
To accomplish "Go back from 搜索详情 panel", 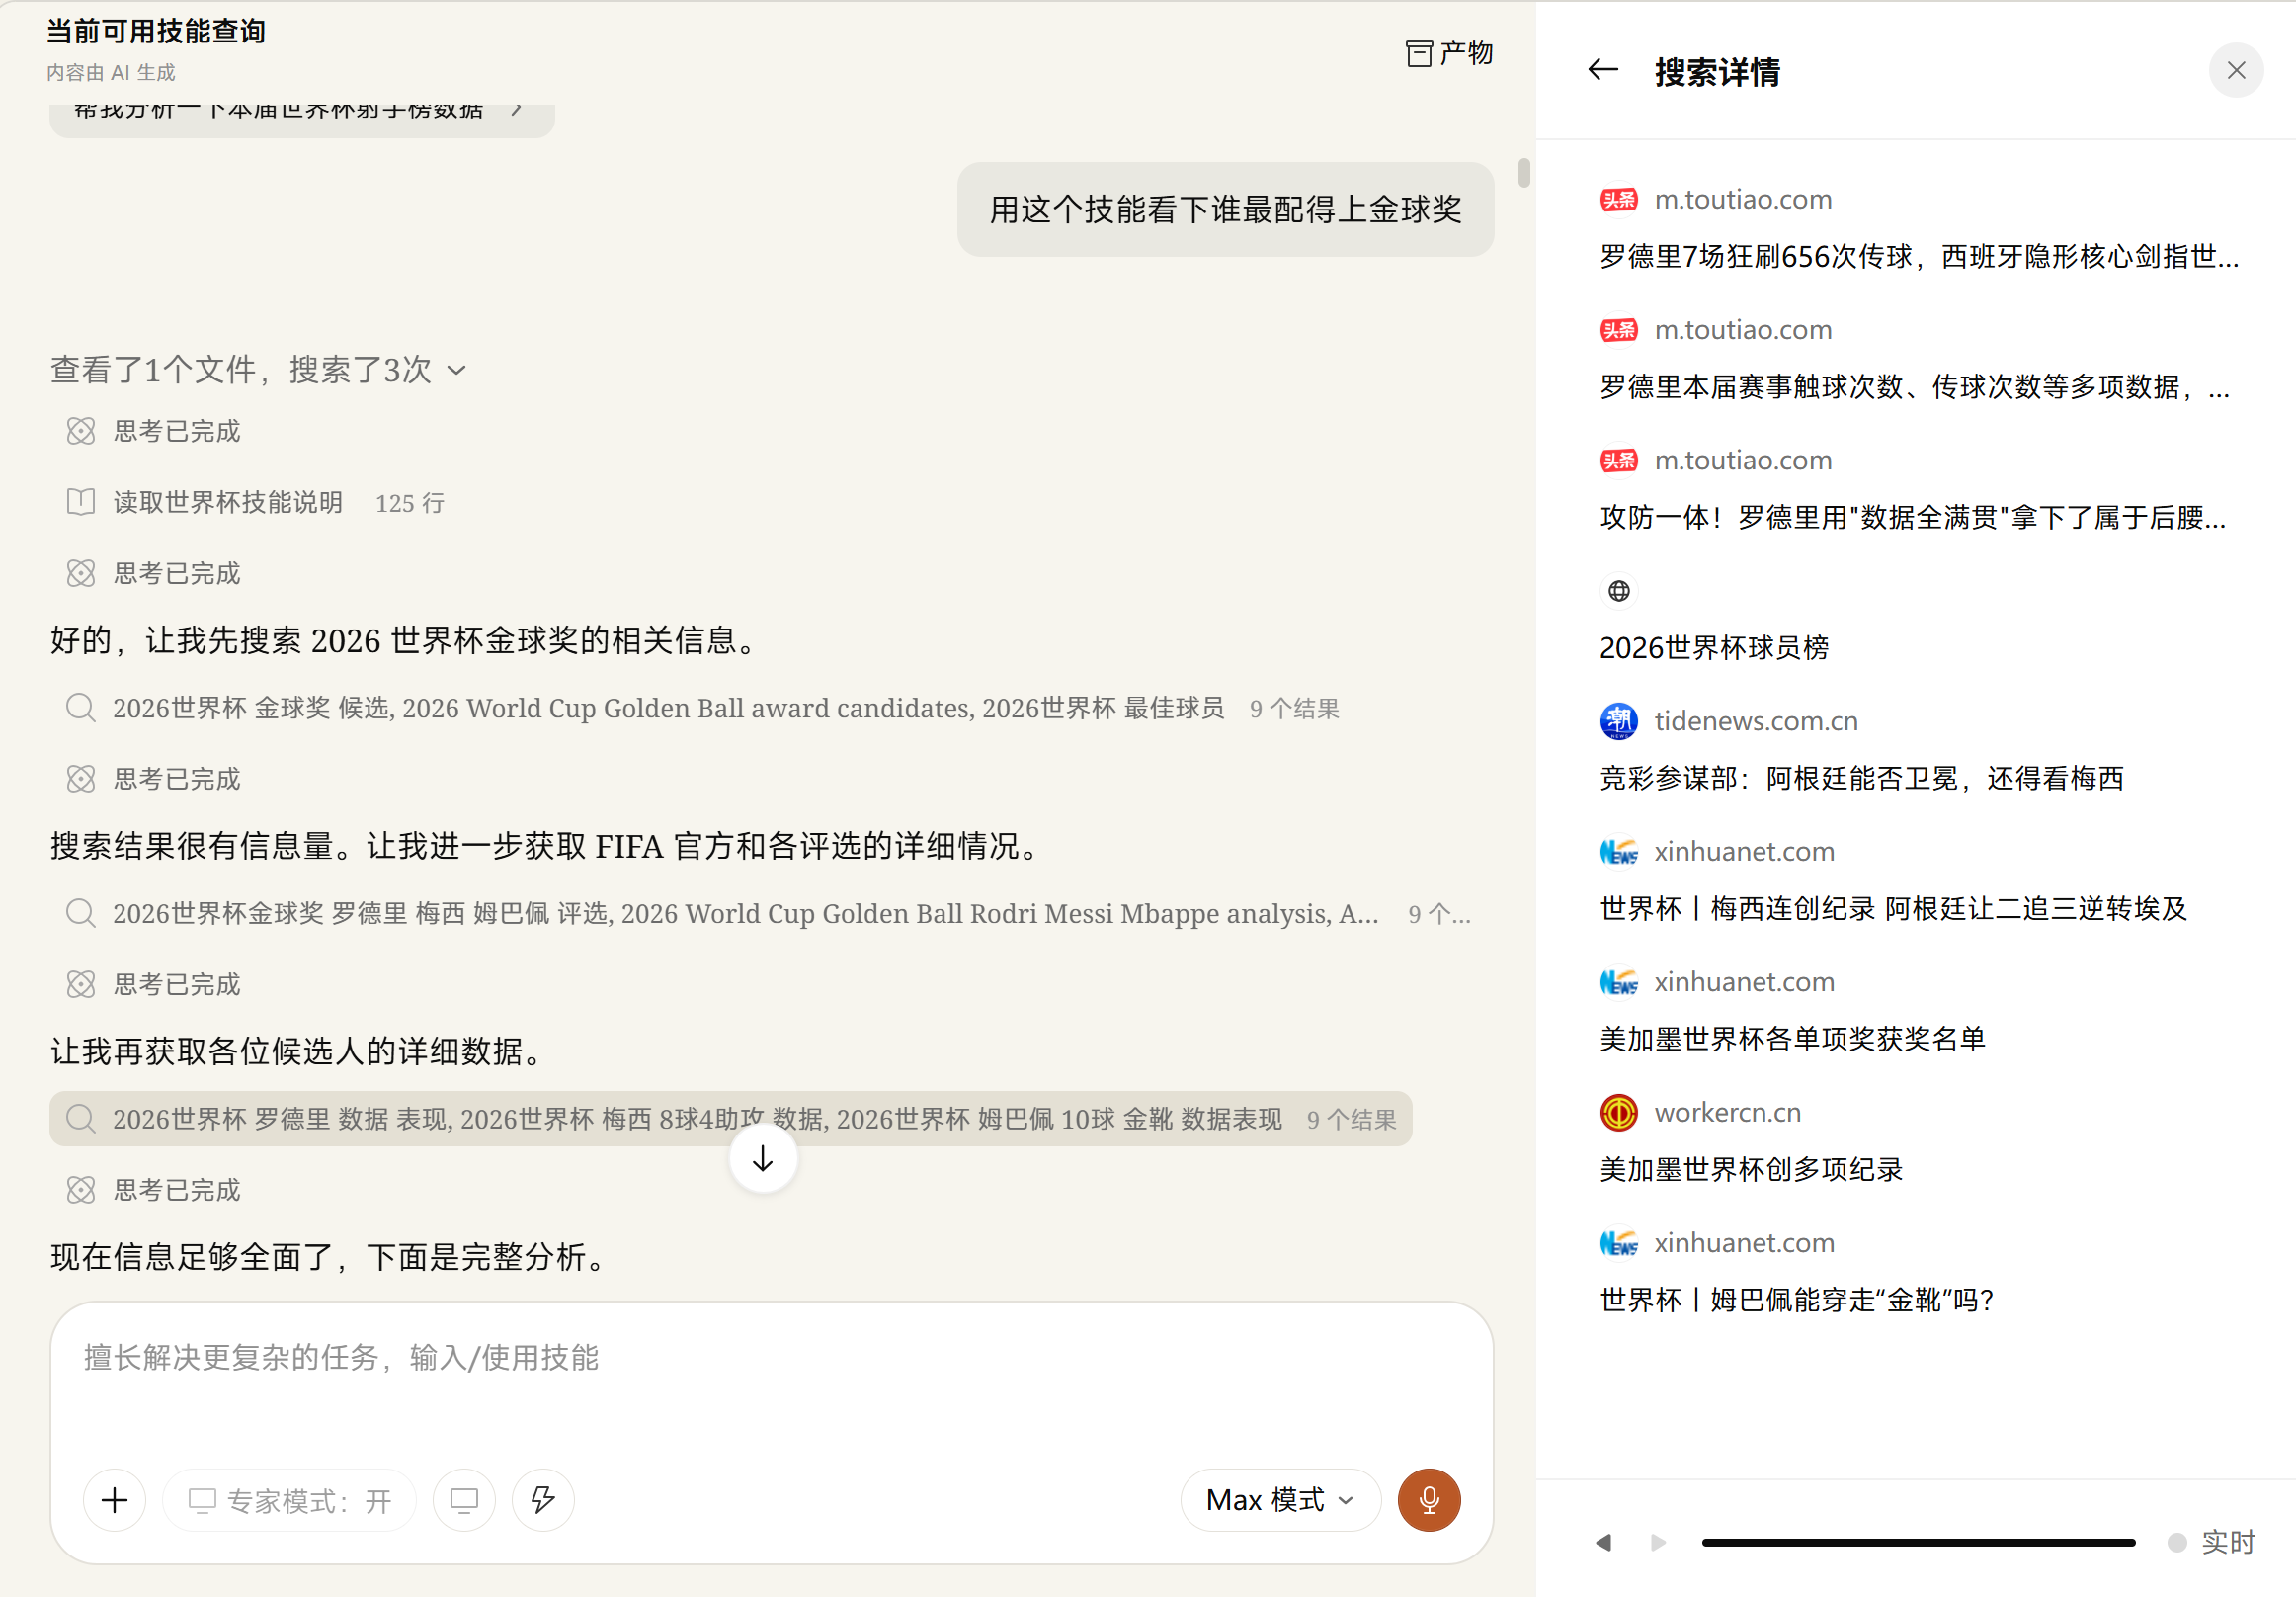I will [x=1603, y=70].
